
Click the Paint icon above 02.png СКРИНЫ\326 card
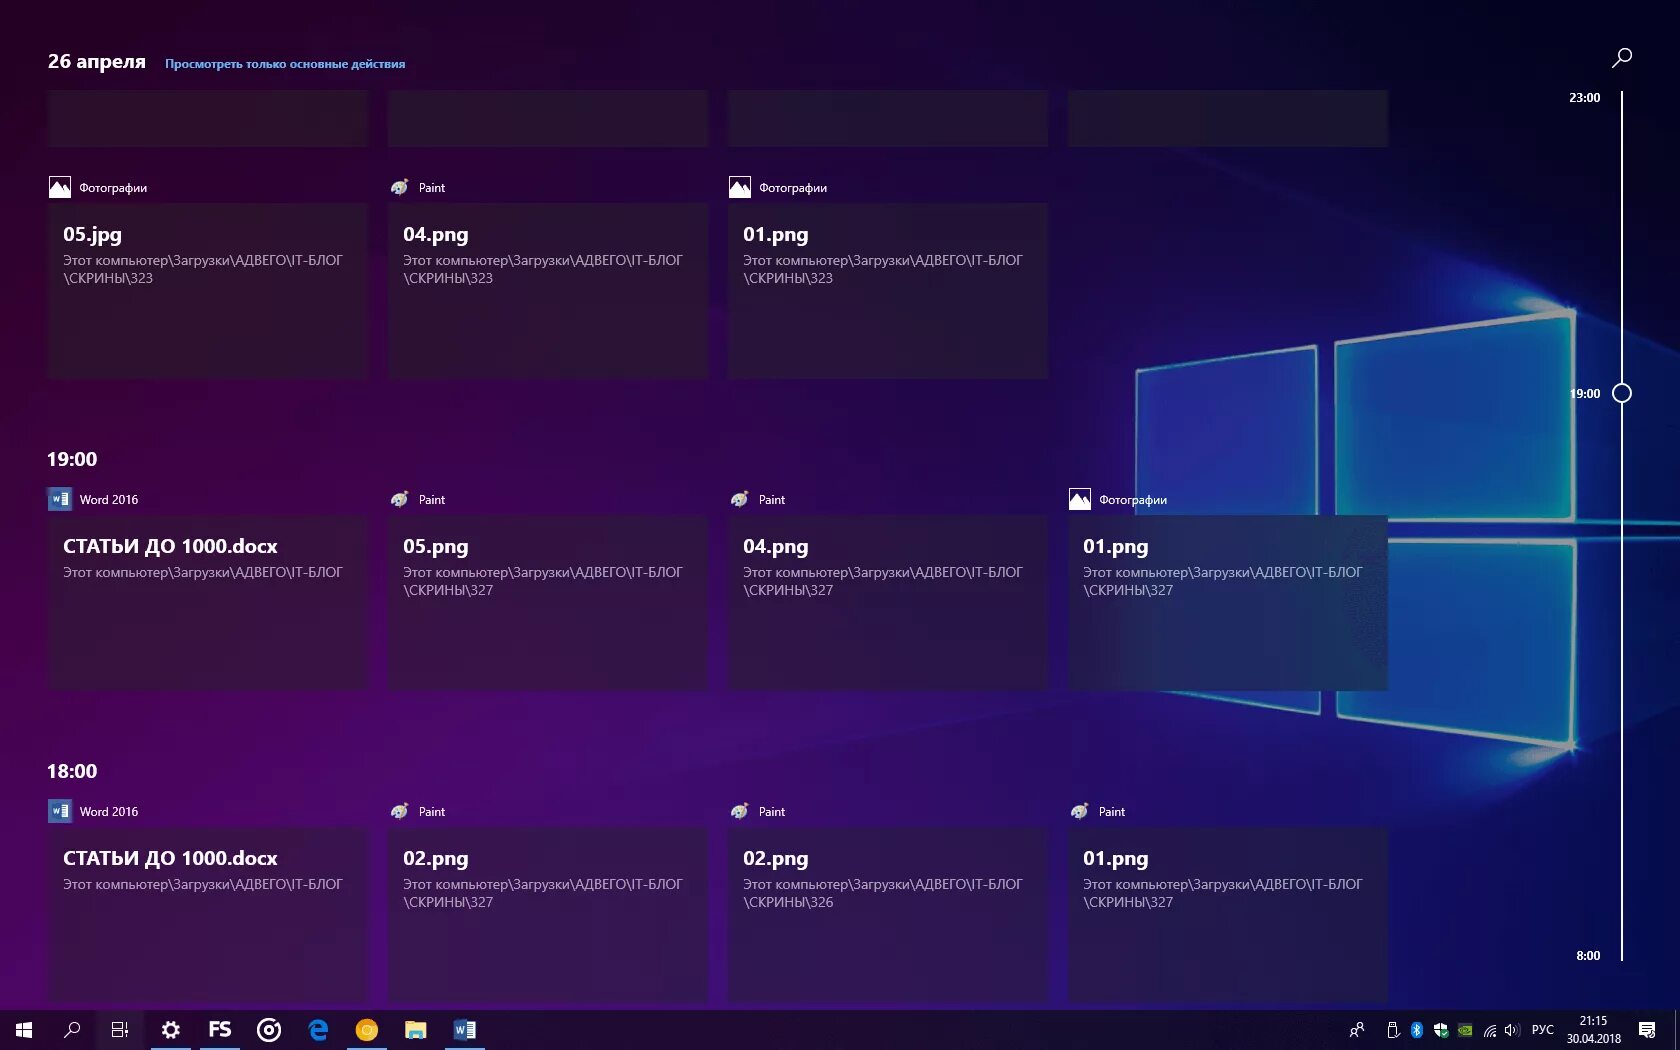point(740,811)
